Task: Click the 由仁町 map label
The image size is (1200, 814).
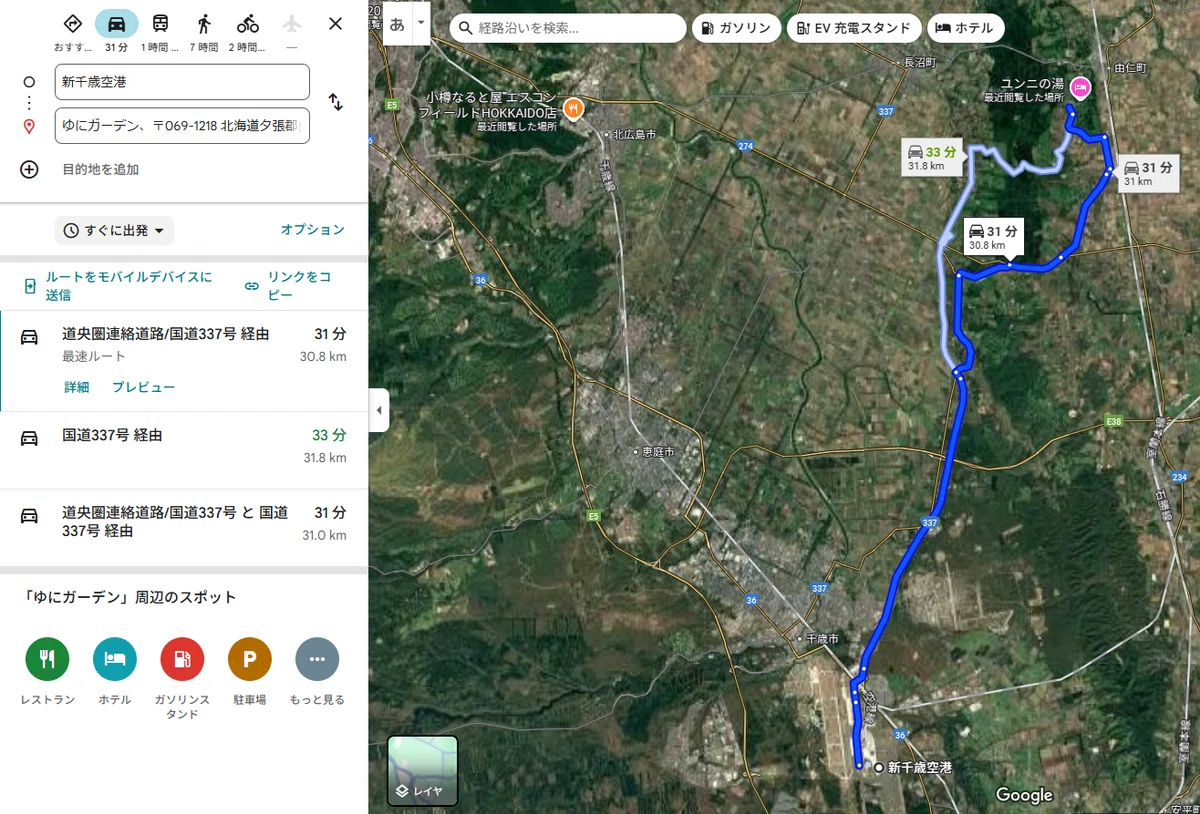Action: point(1130,67)
